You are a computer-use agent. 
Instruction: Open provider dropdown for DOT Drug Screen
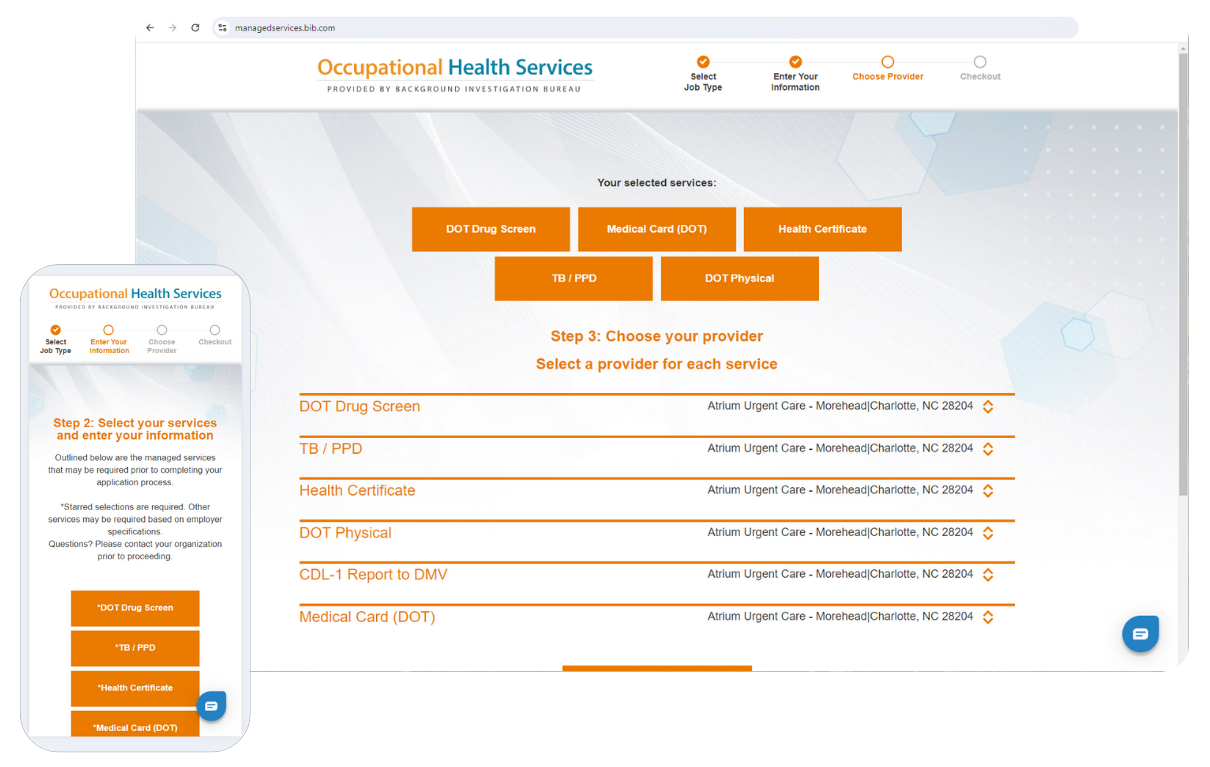[987, 407]
